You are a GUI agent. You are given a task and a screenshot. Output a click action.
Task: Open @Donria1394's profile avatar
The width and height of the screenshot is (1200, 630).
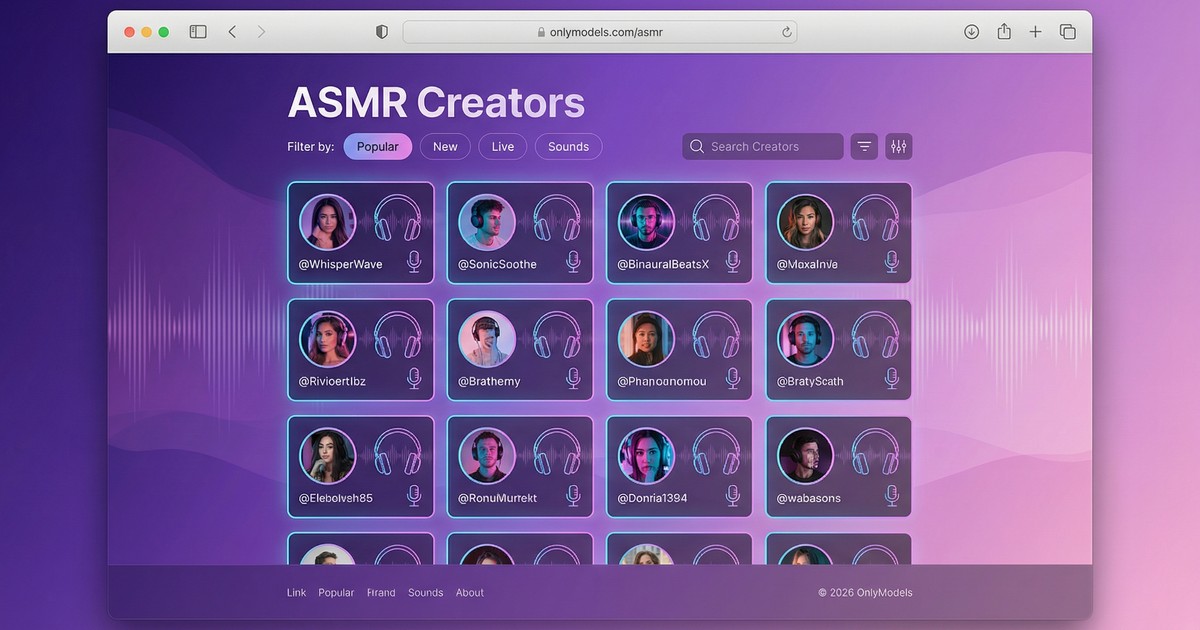[646, 455]
